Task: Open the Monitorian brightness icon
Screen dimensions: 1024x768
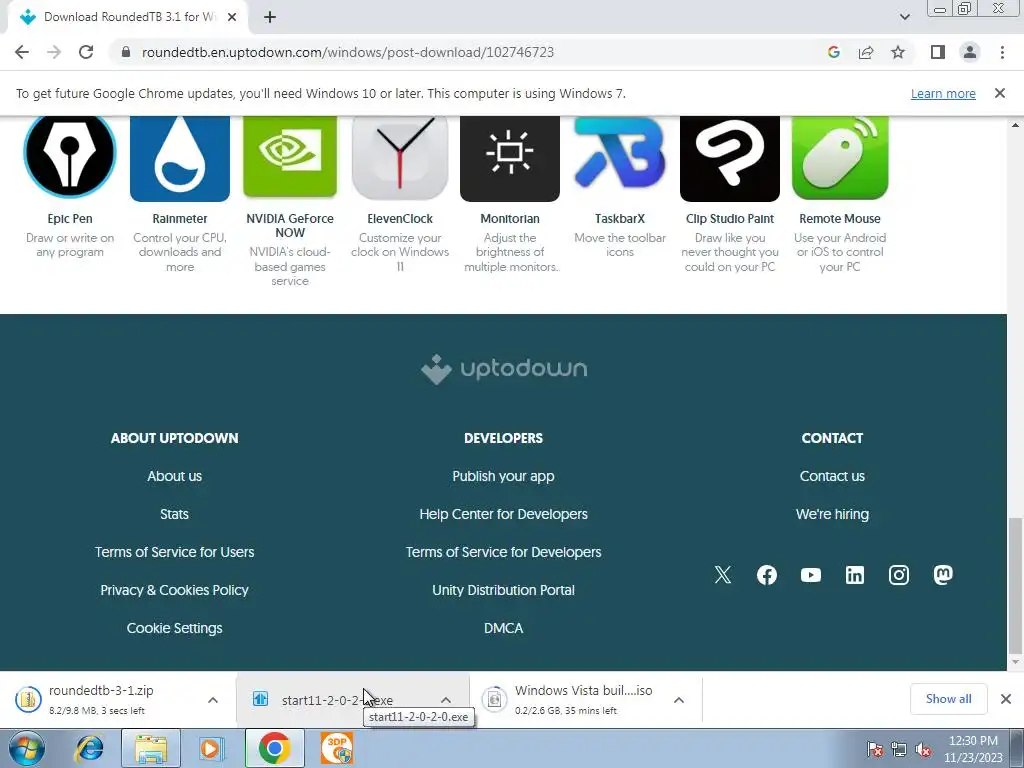Action: click(510, 159)
